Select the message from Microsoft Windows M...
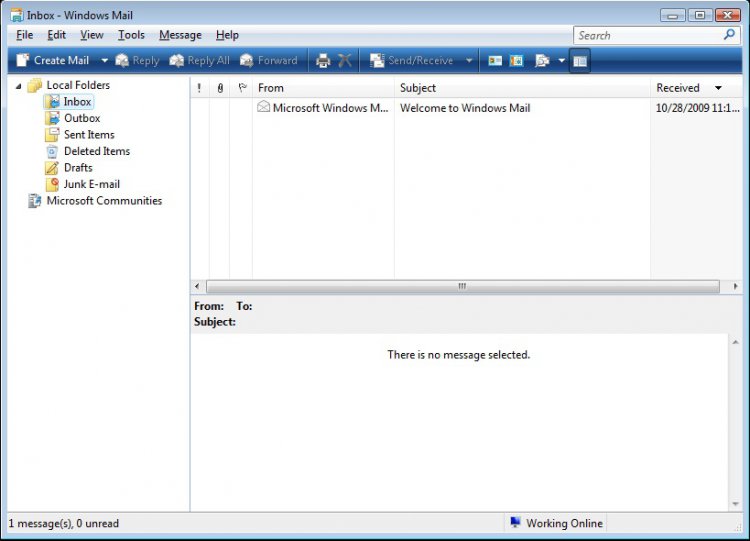Viewport: 750px width, 541px height. pos(330,108)
